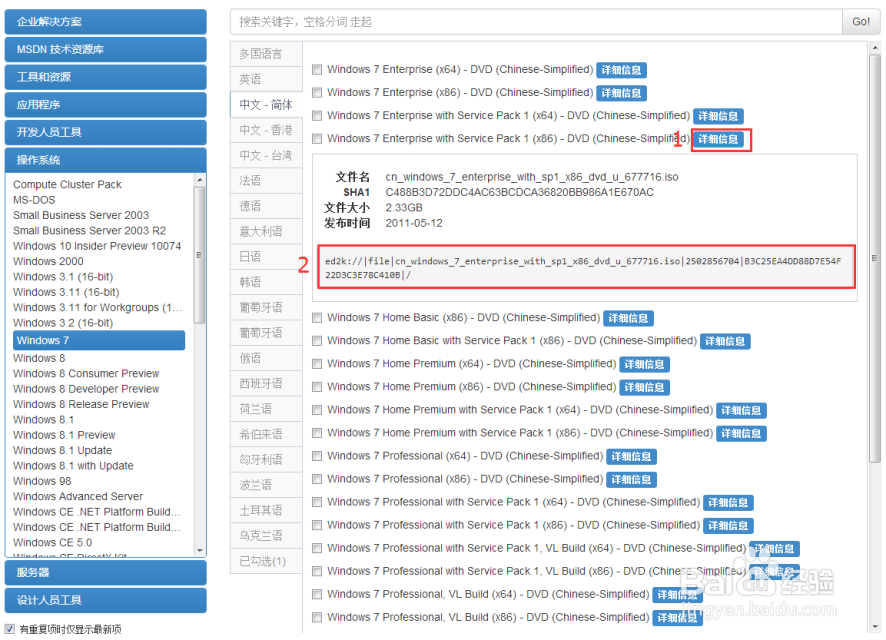This screenshot has width=886, height=640.
Task: Select Compute Cluster Pack in OS list
Action: click(x=67, y=184)
